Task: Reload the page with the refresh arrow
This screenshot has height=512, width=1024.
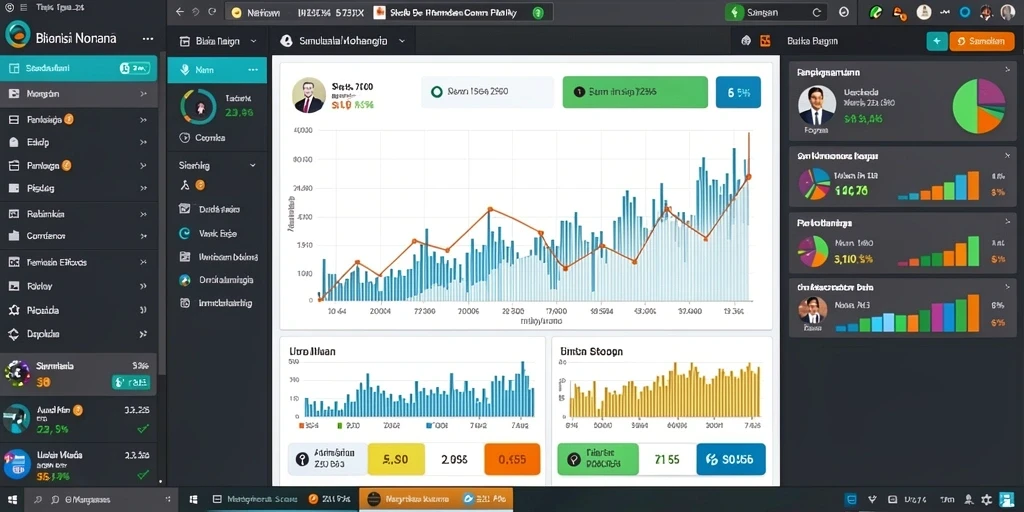Action: [212, 12]
